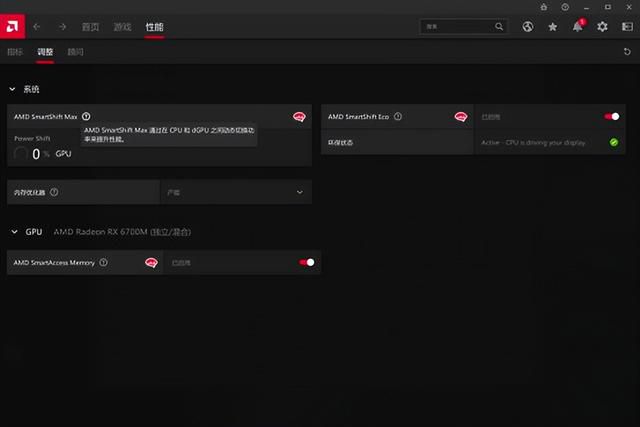
Task: Click the 内存优化器 info icon
Action: tap(54, 192)
